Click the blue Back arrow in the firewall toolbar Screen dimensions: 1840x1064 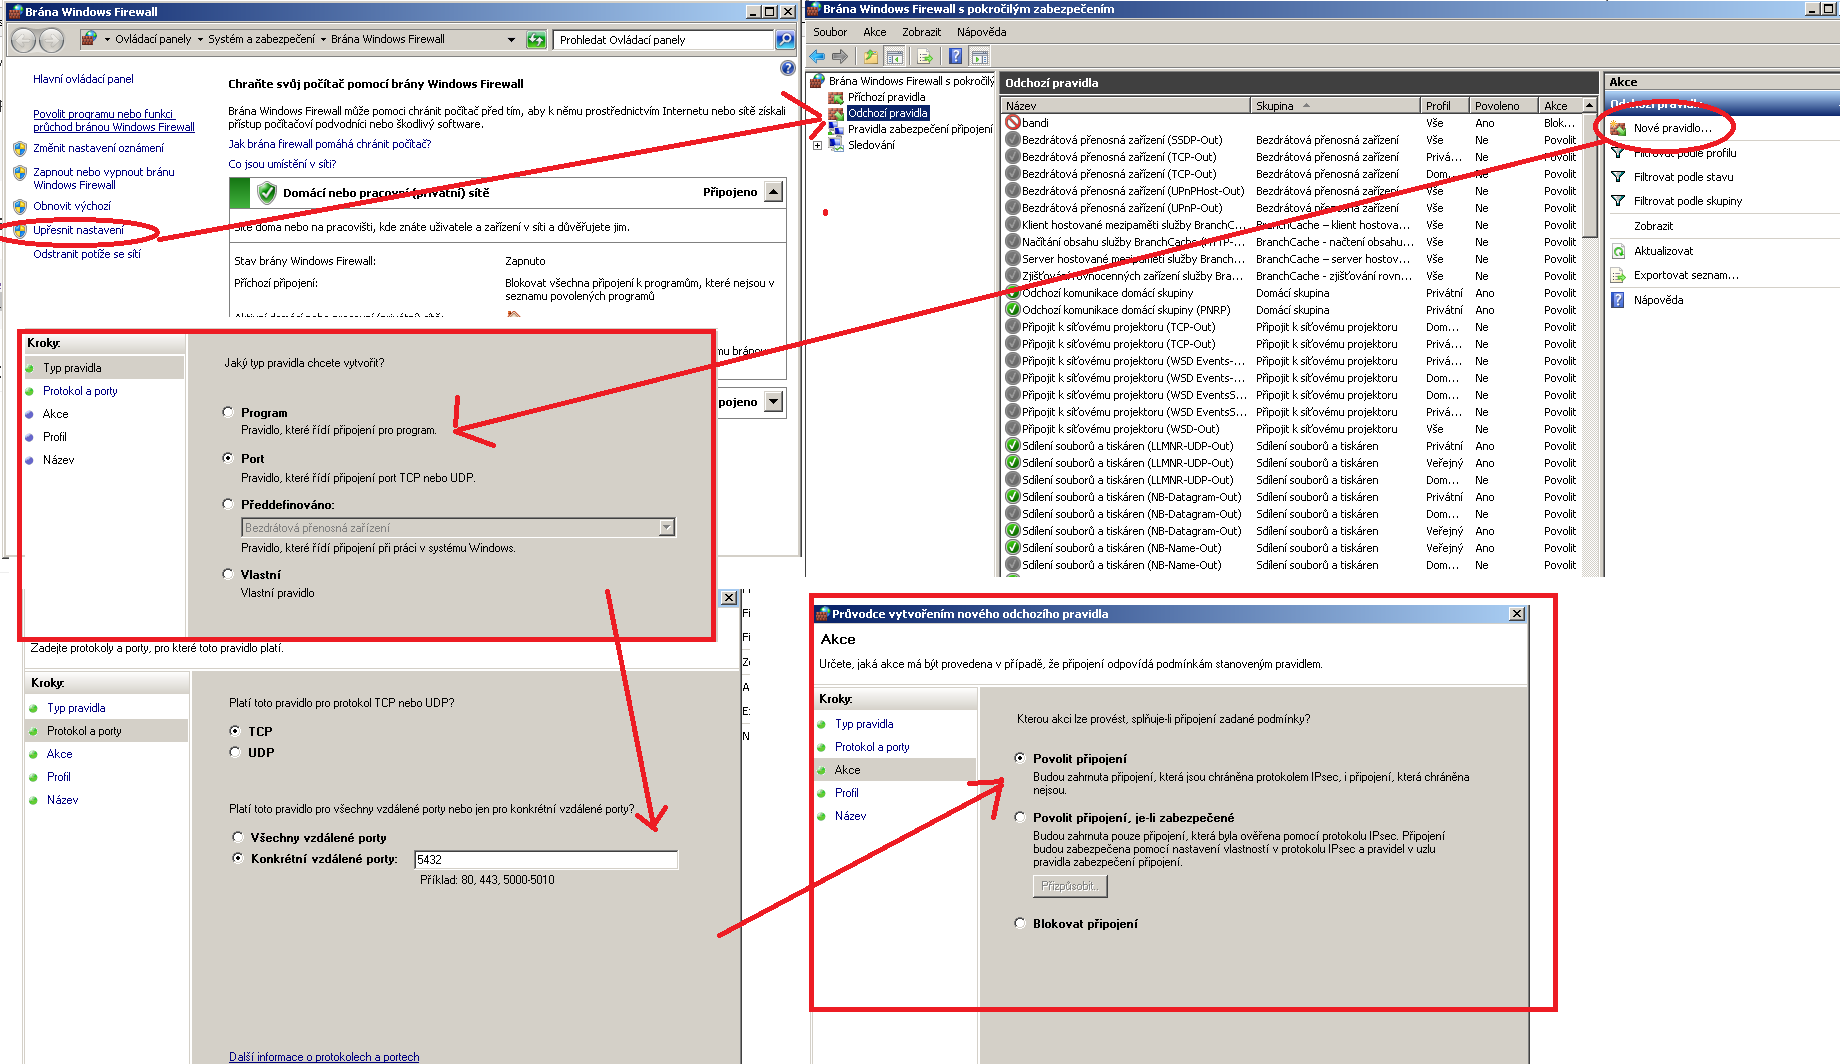pyautogui.click(x=817, y=56)
